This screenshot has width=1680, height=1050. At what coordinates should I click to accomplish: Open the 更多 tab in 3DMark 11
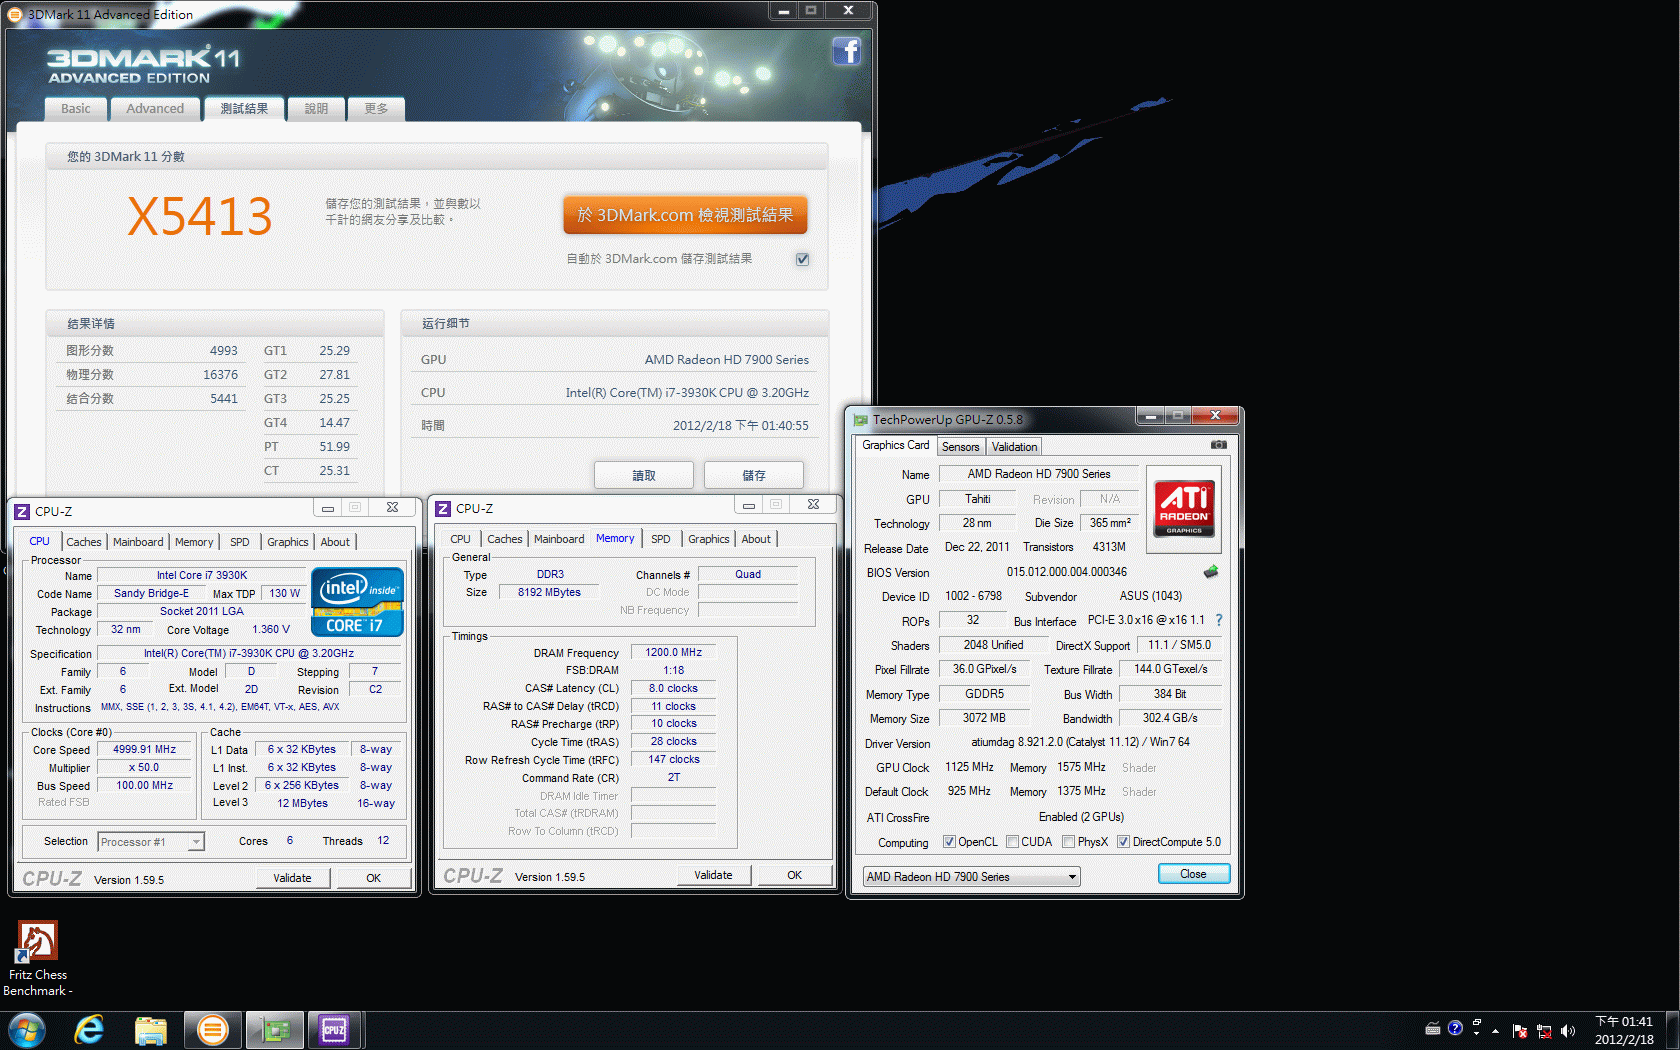click(376, 109)
